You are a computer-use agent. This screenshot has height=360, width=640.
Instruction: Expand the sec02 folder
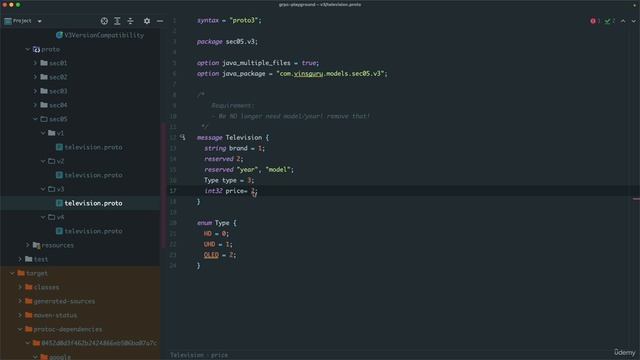(35, 77)
